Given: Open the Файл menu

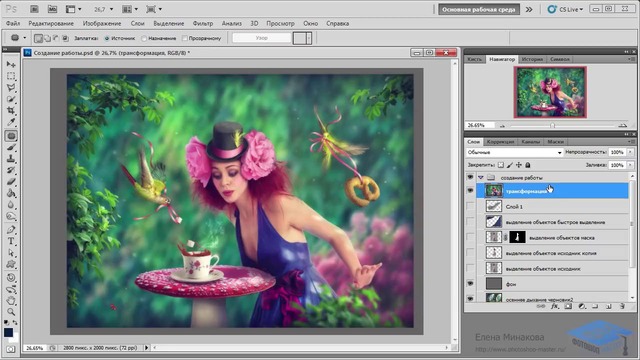Looking at the screenshot, I should (x=13, y=23).
